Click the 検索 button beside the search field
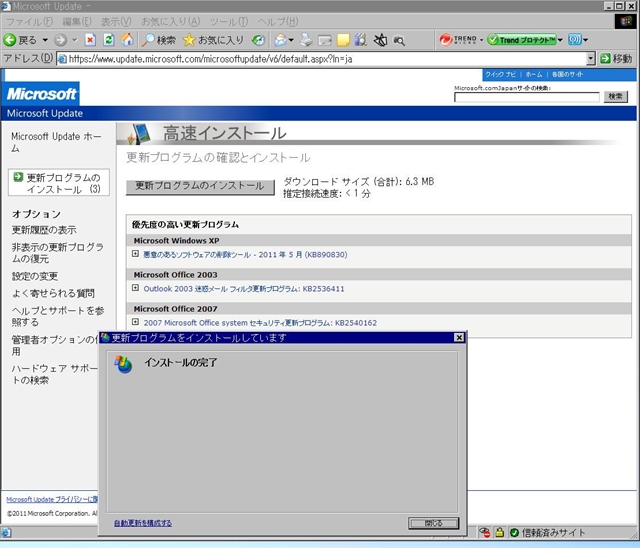The width and height of the screenshot is (640, 548). point(616,97)
